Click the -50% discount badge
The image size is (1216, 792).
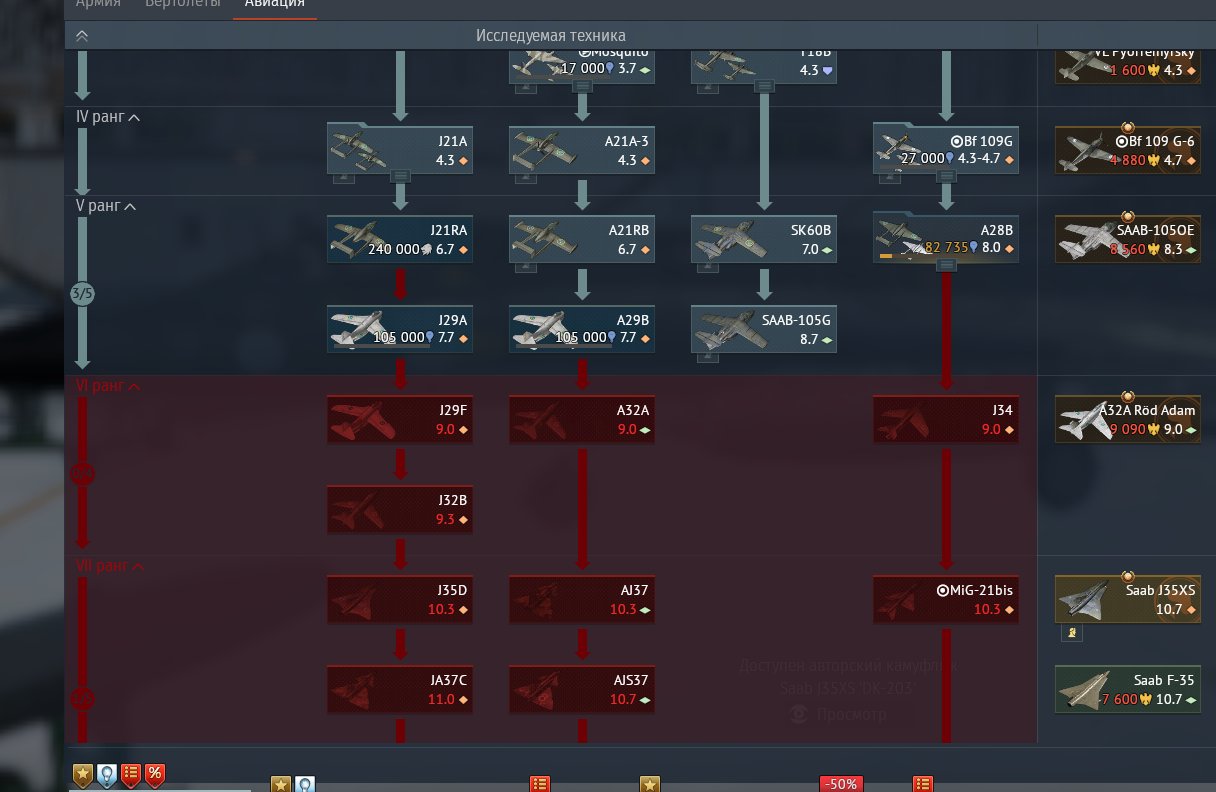839,784
